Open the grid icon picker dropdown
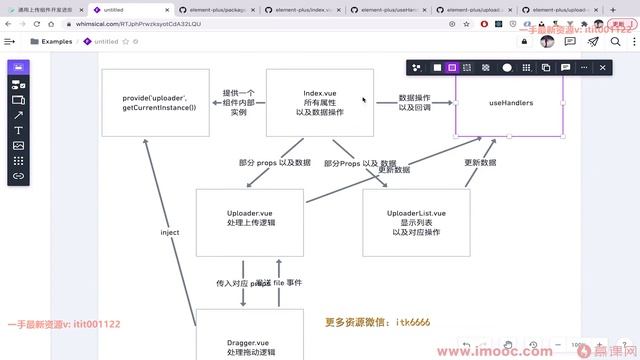Image resolution: width=640 pixels, height=360 pixels. point(527,68)
